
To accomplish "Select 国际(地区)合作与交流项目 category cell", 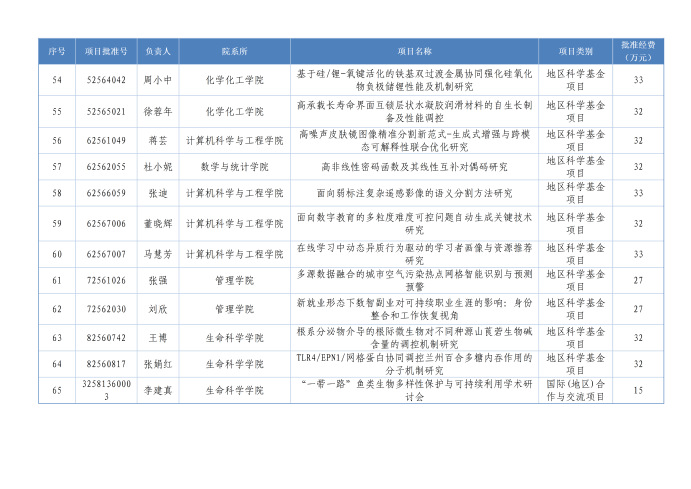I will pyautogui.click(x=575, y=391).
